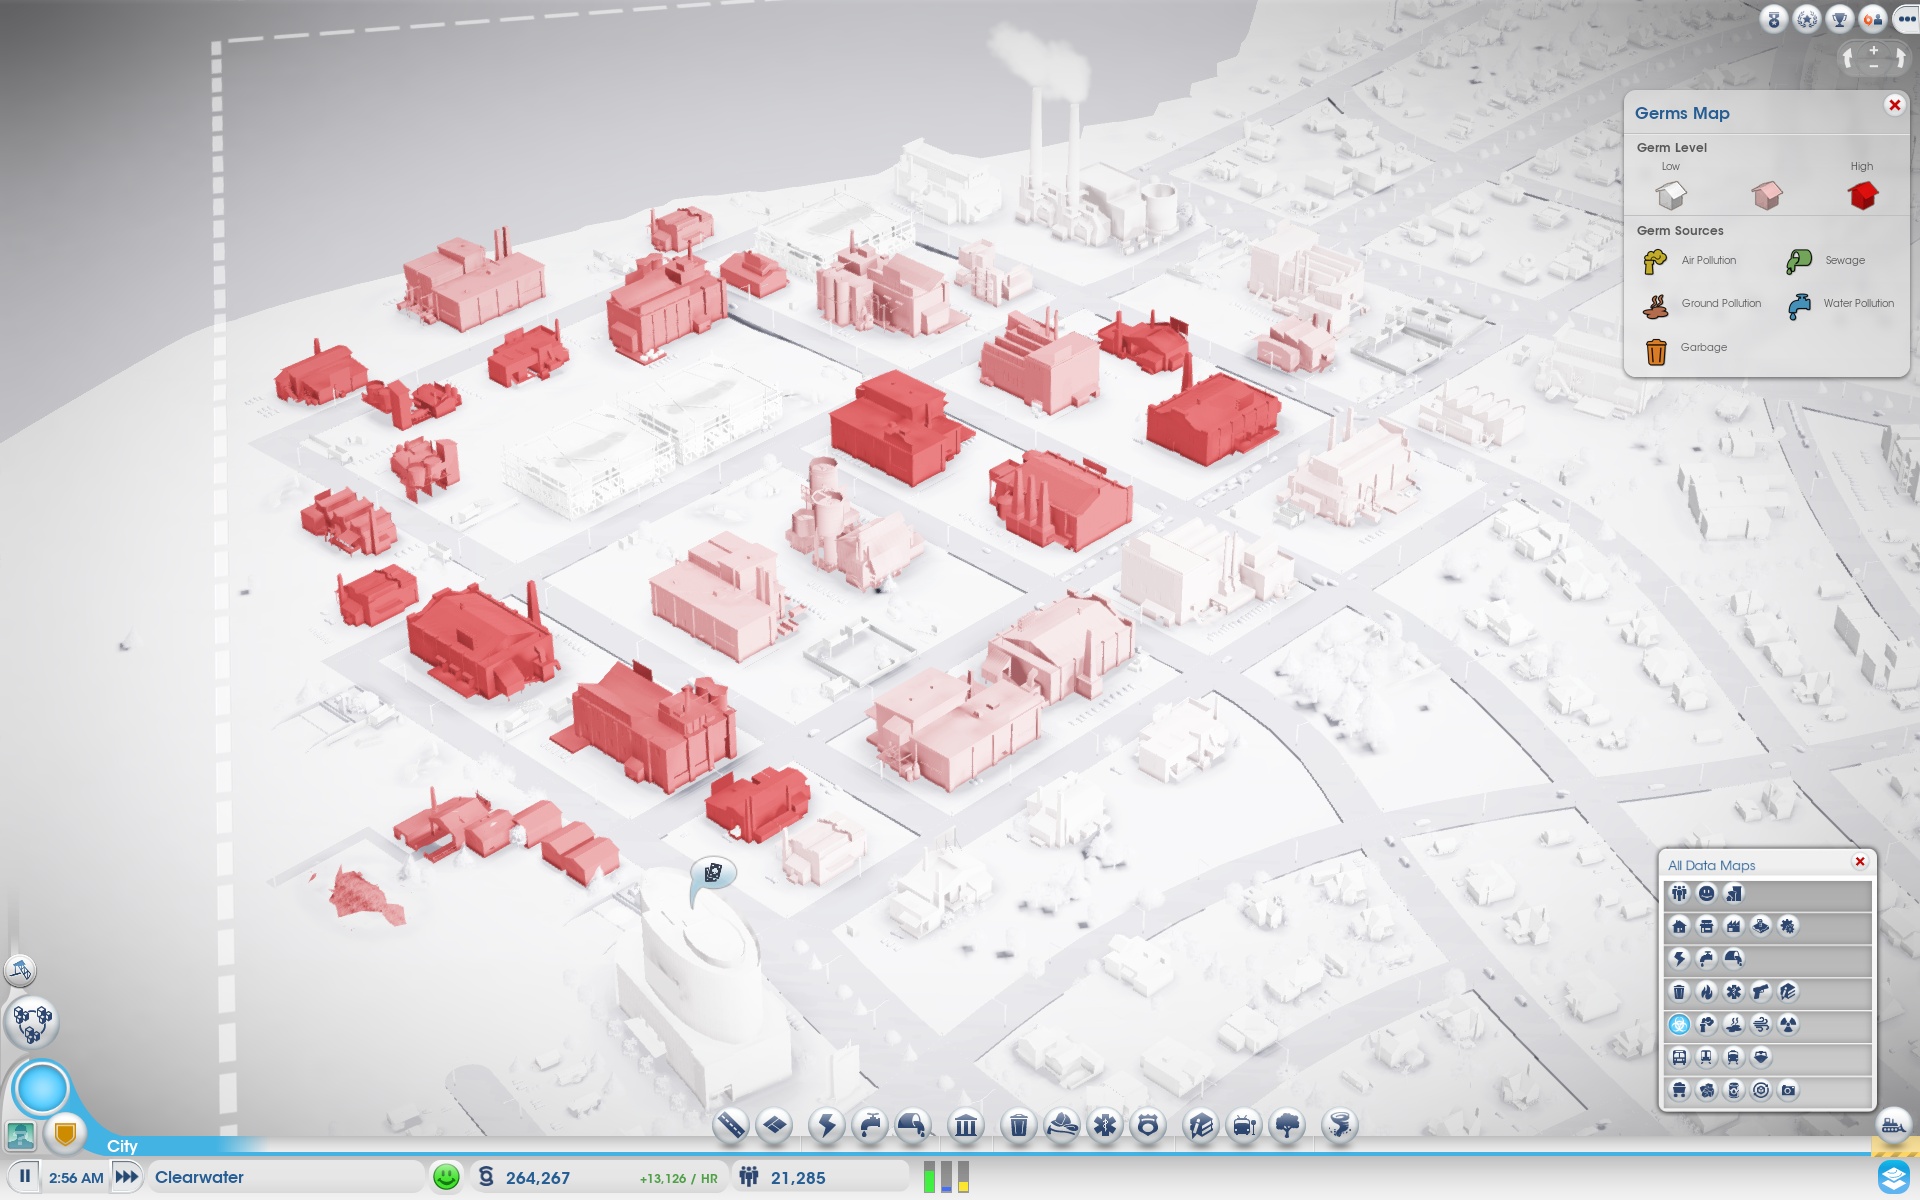
Task: Show the Industrial factory data map
Action: [x=1733, y=926]
